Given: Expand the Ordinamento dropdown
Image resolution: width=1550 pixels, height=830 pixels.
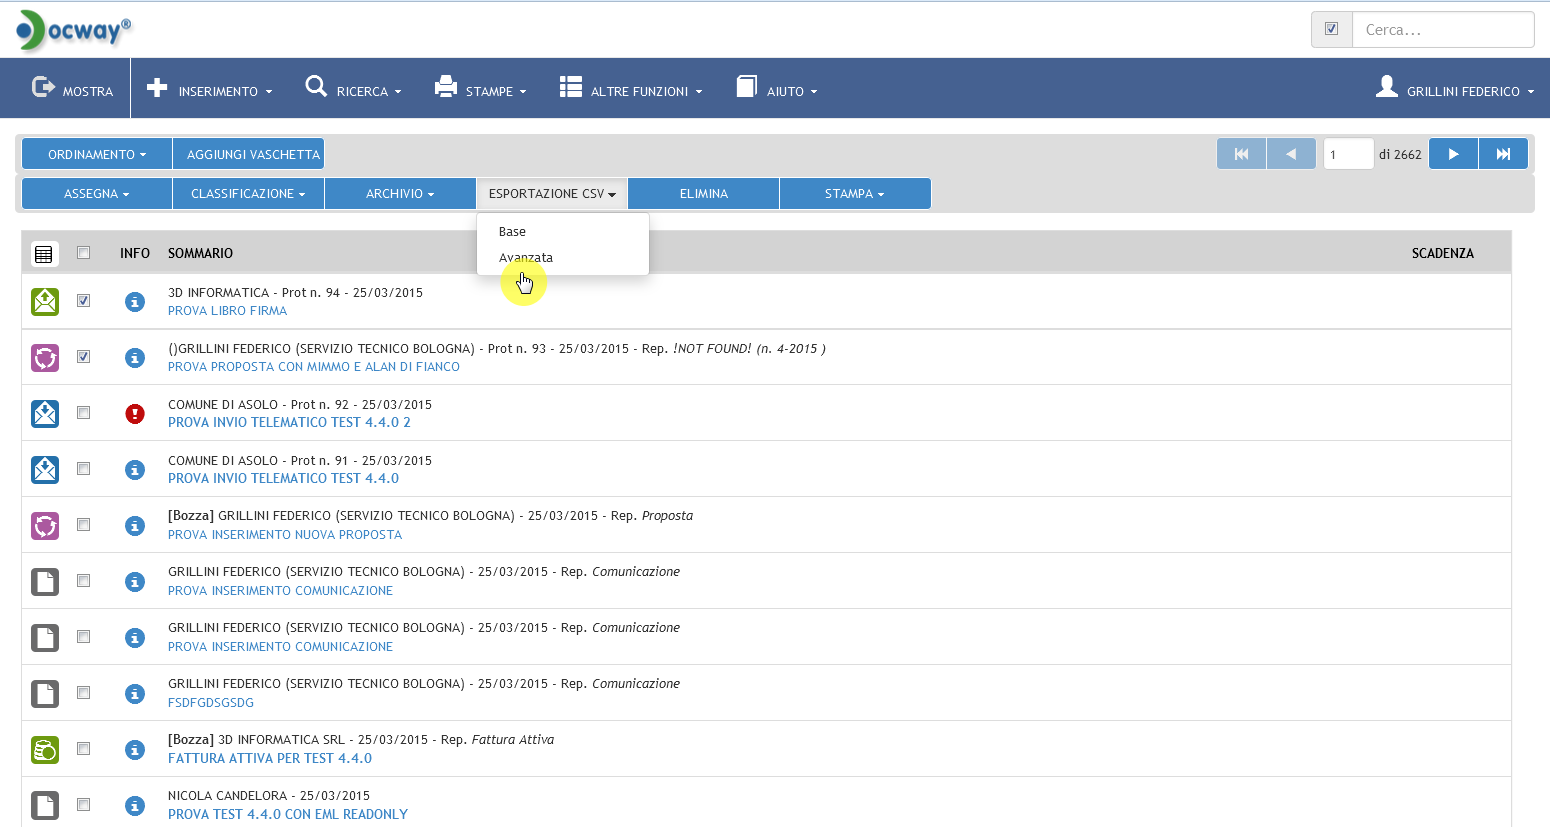Looking at the screenshot, I should click(97, 154).
